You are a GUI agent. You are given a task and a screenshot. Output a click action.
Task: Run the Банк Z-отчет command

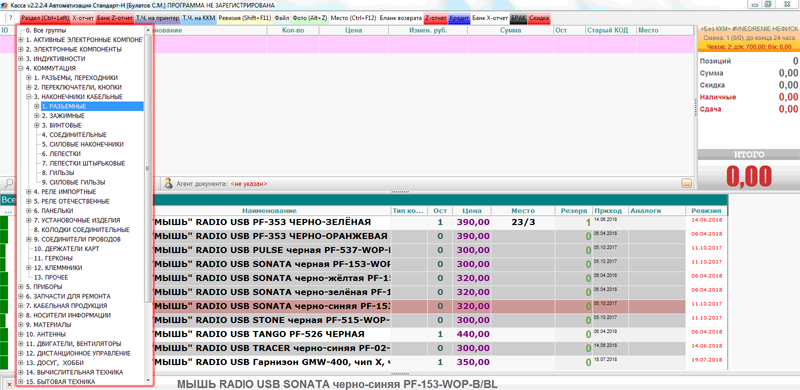coord(115,18)
